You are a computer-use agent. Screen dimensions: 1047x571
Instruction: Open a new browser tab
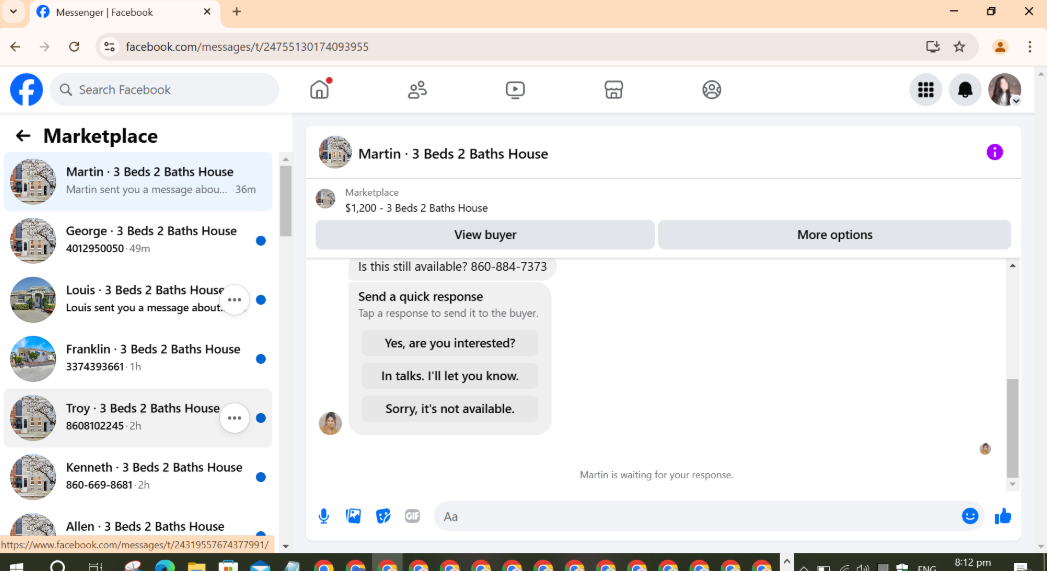pyautogui.click(x=236, y=11)
